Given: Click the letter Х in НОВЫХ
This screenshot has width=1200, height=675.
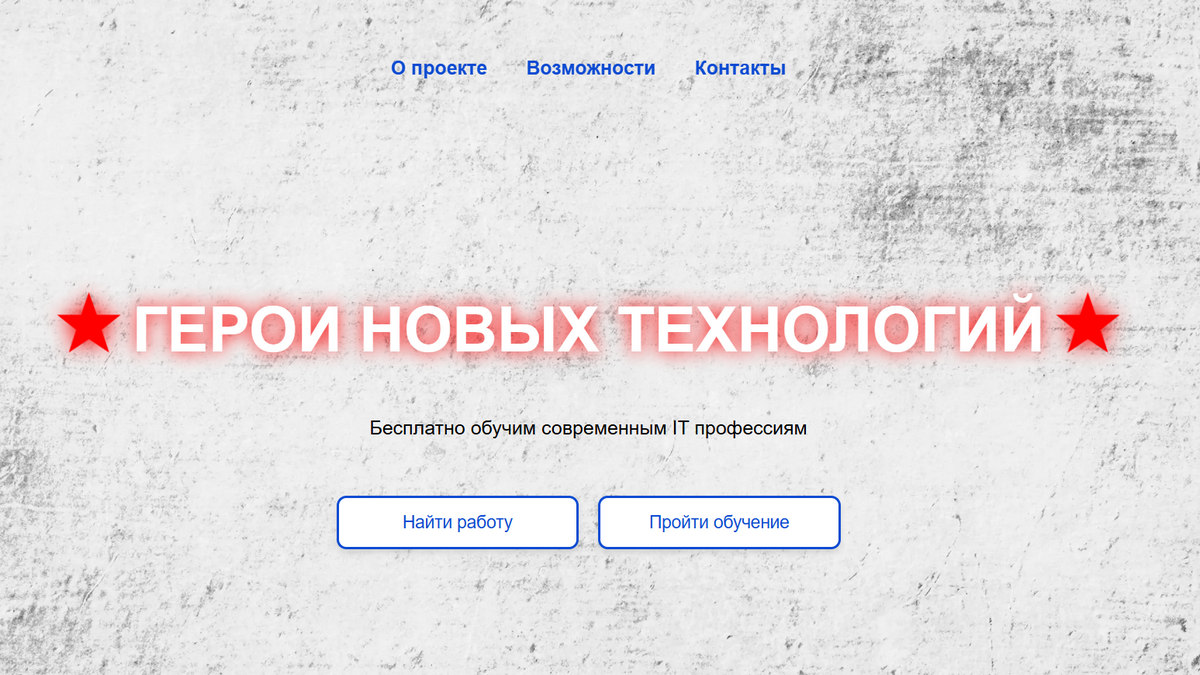Looking at the screenshot, I should [x=575, y=328].
